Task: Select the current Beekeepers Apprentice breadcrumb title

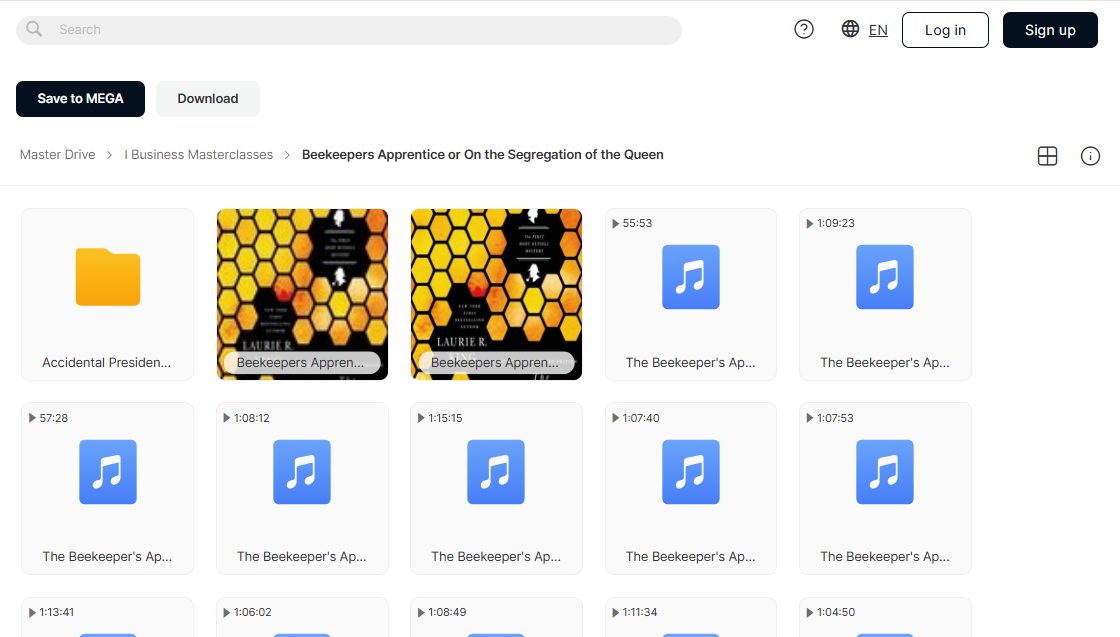Action: point(483,154)
